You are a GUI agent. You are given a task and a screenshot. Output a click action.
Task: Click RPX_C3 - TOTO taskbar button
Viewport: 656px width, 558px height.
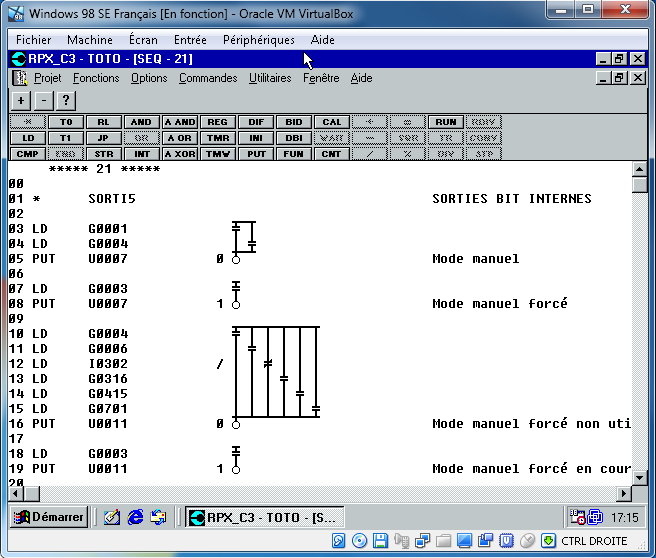pos(266,517)
